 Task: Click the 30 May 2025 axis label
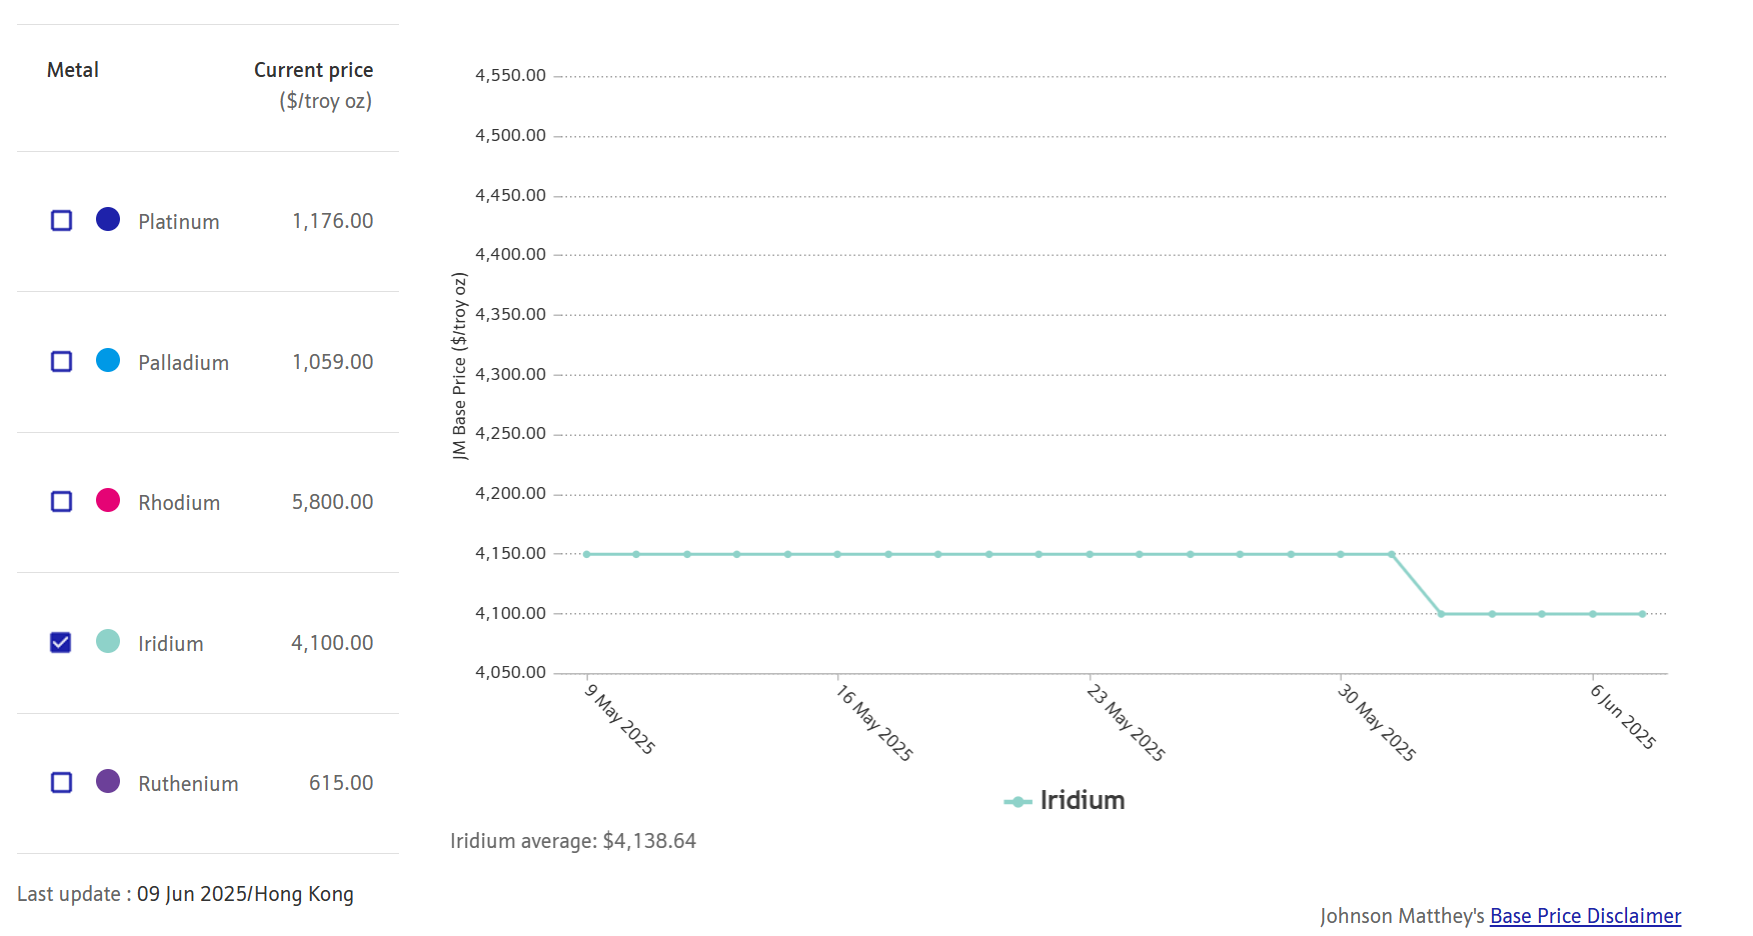pos(1377,722)
